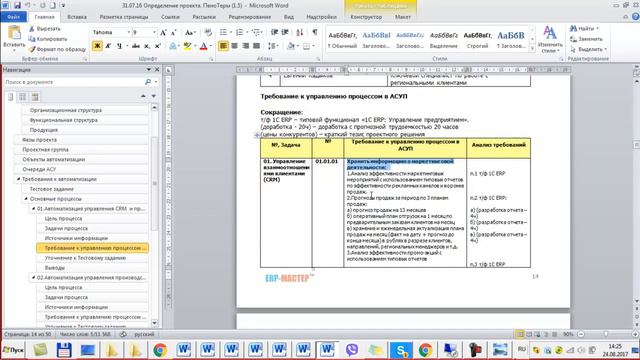Activate Format Painter (Формат по образцу)
This screenshot has height=360, width=640.
click(57, 49)
